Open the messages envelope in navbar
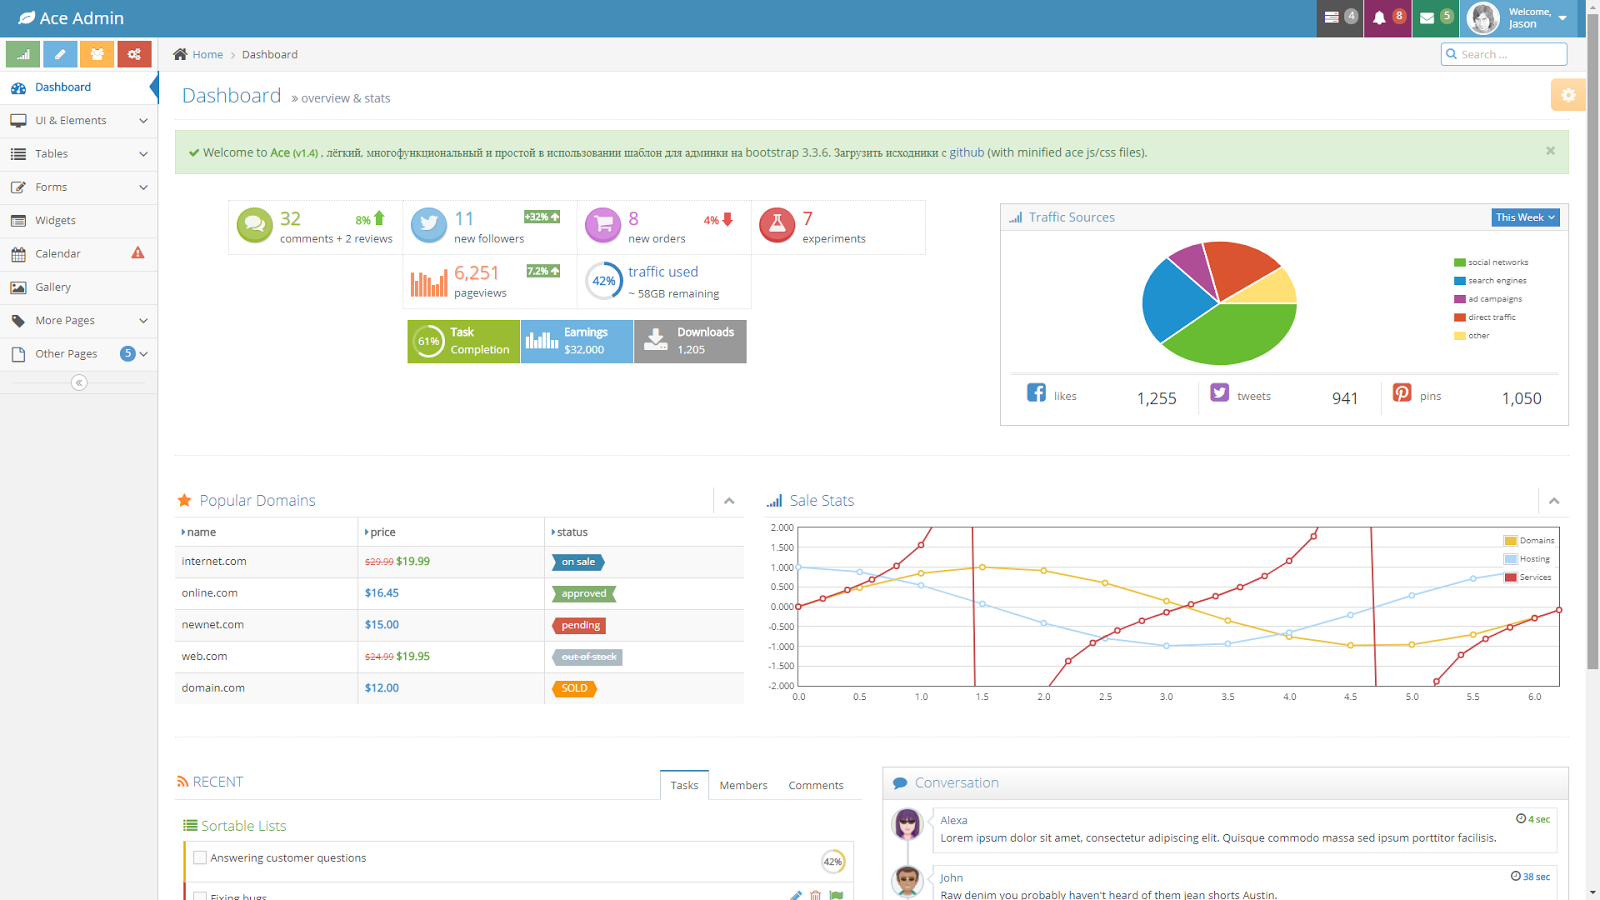Viewport: 1600px width, 900px height. [1436, 18]
